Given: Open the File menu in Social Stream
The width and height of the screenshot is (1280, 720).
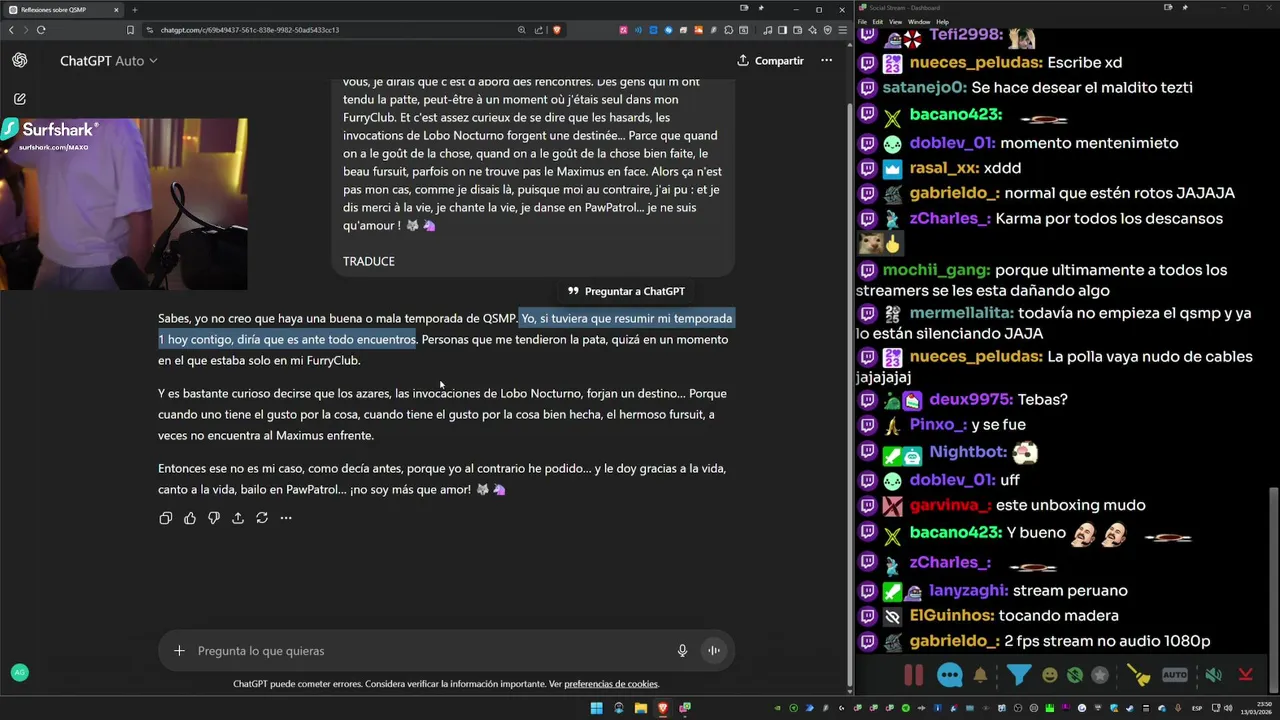Looking at the screenshot, I should 863,21.
